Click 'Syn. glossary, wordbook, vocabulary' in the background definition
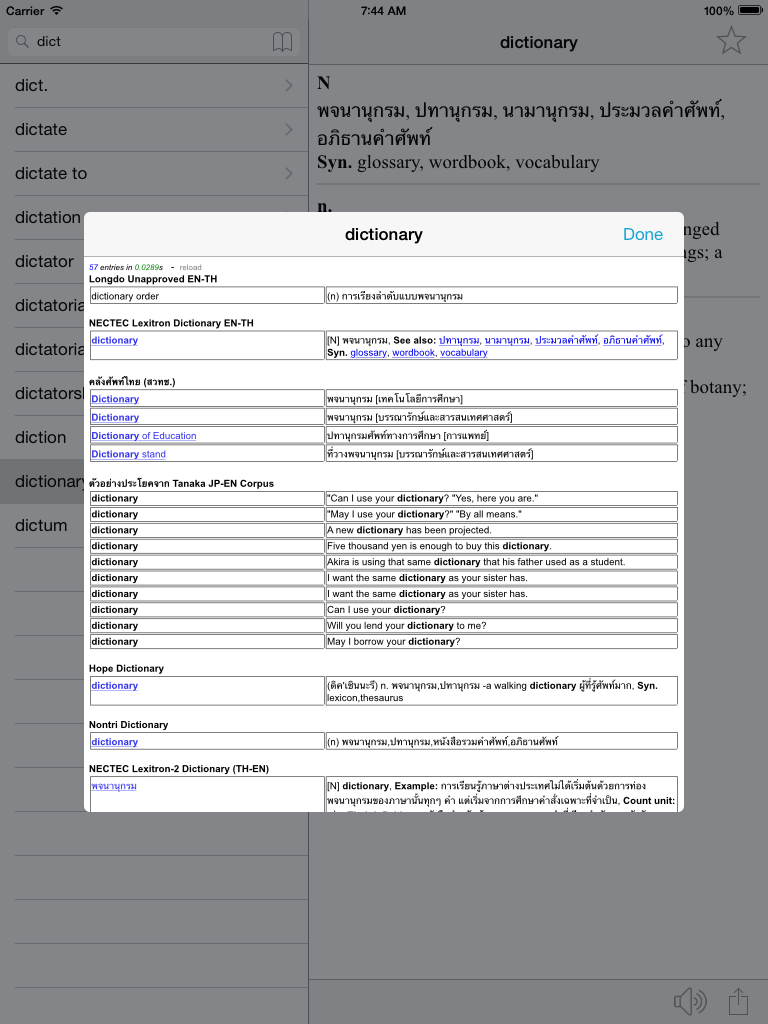This screenshot has width=768, height=1024. coord(458,163)
